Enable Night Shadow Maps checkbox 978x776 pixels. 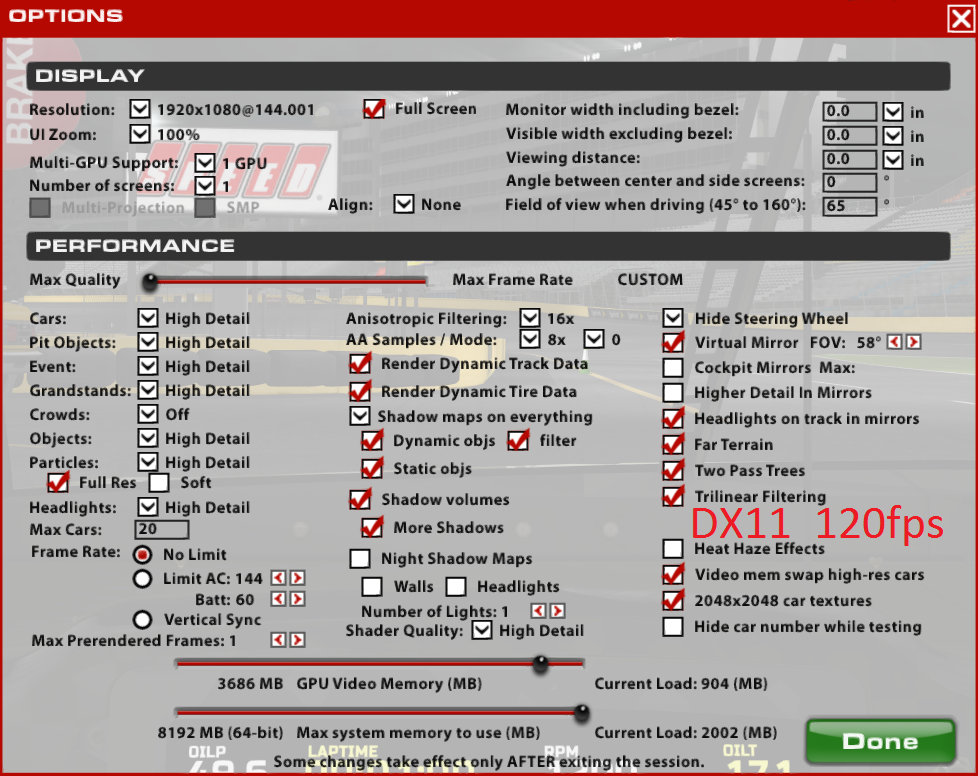pyautogui.click(x=360, y=559)
